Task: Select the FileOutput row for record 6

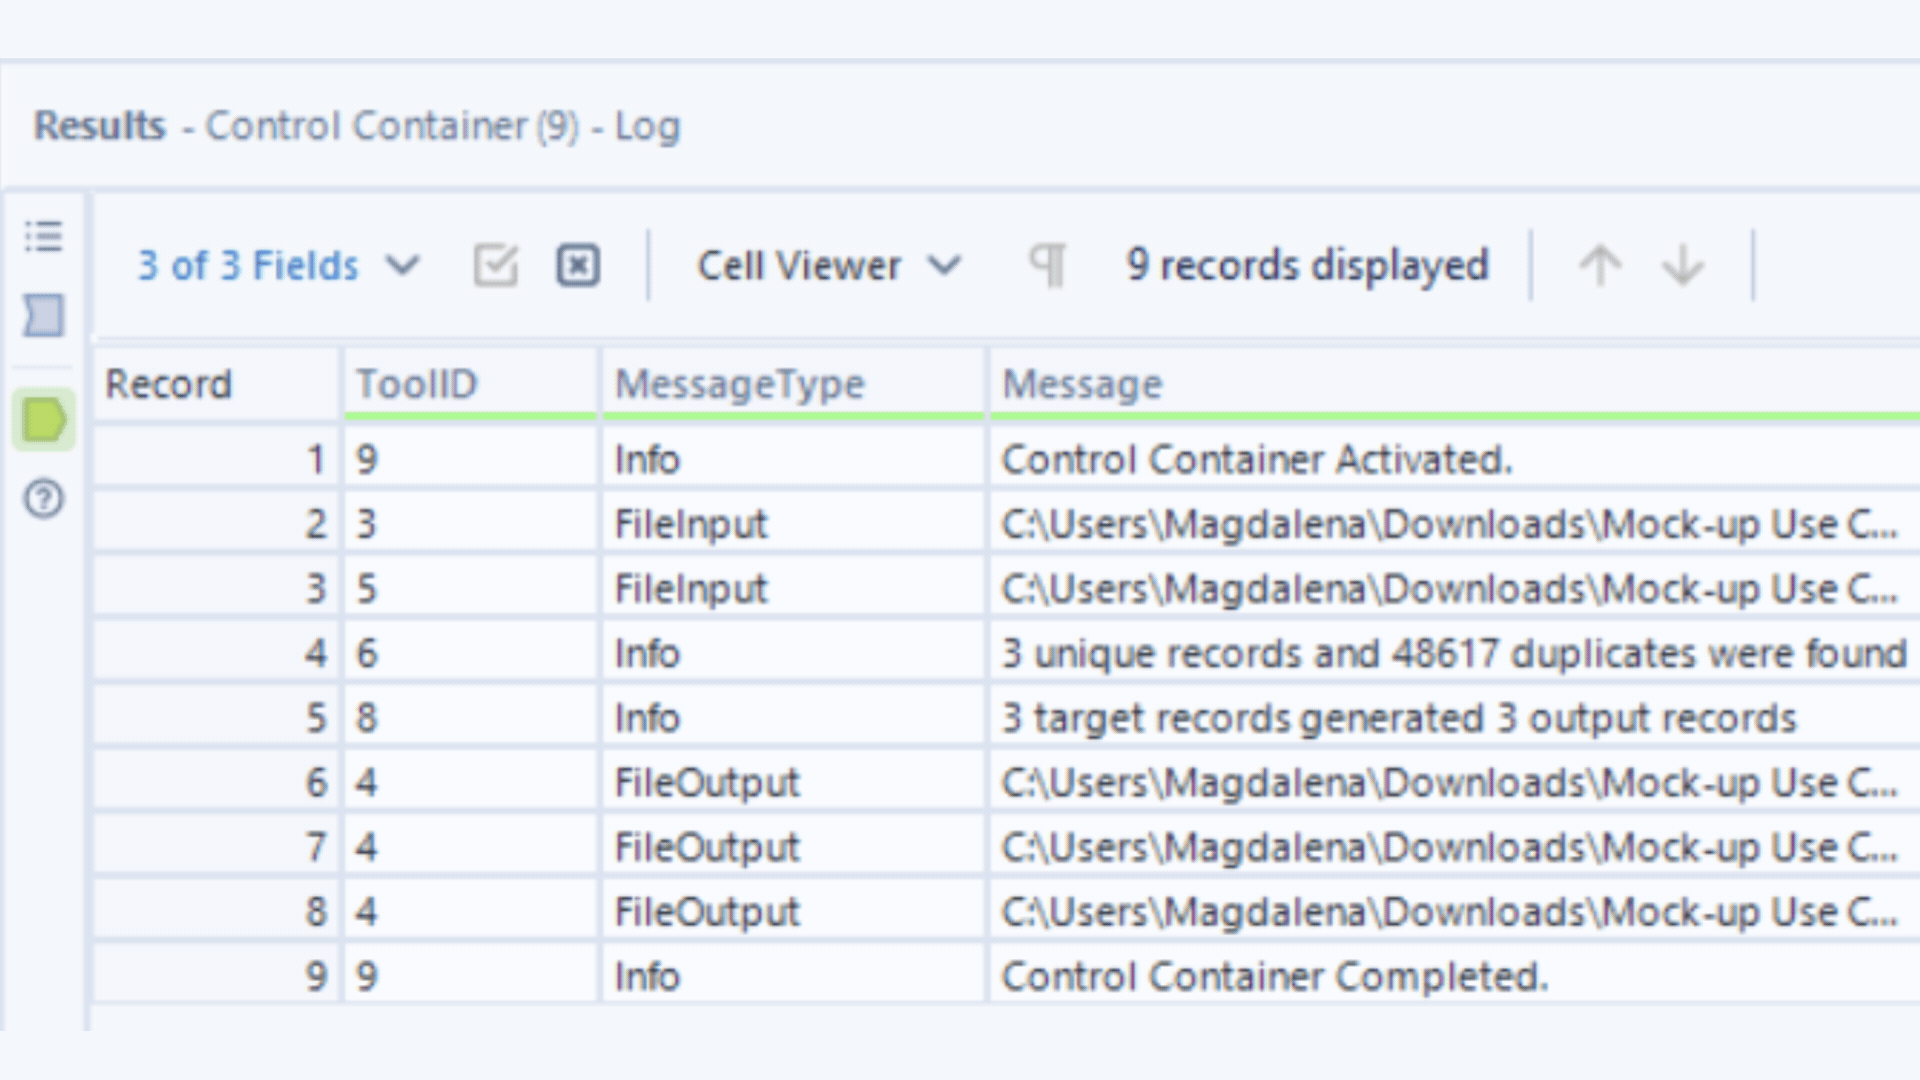Action: point(705,782)
